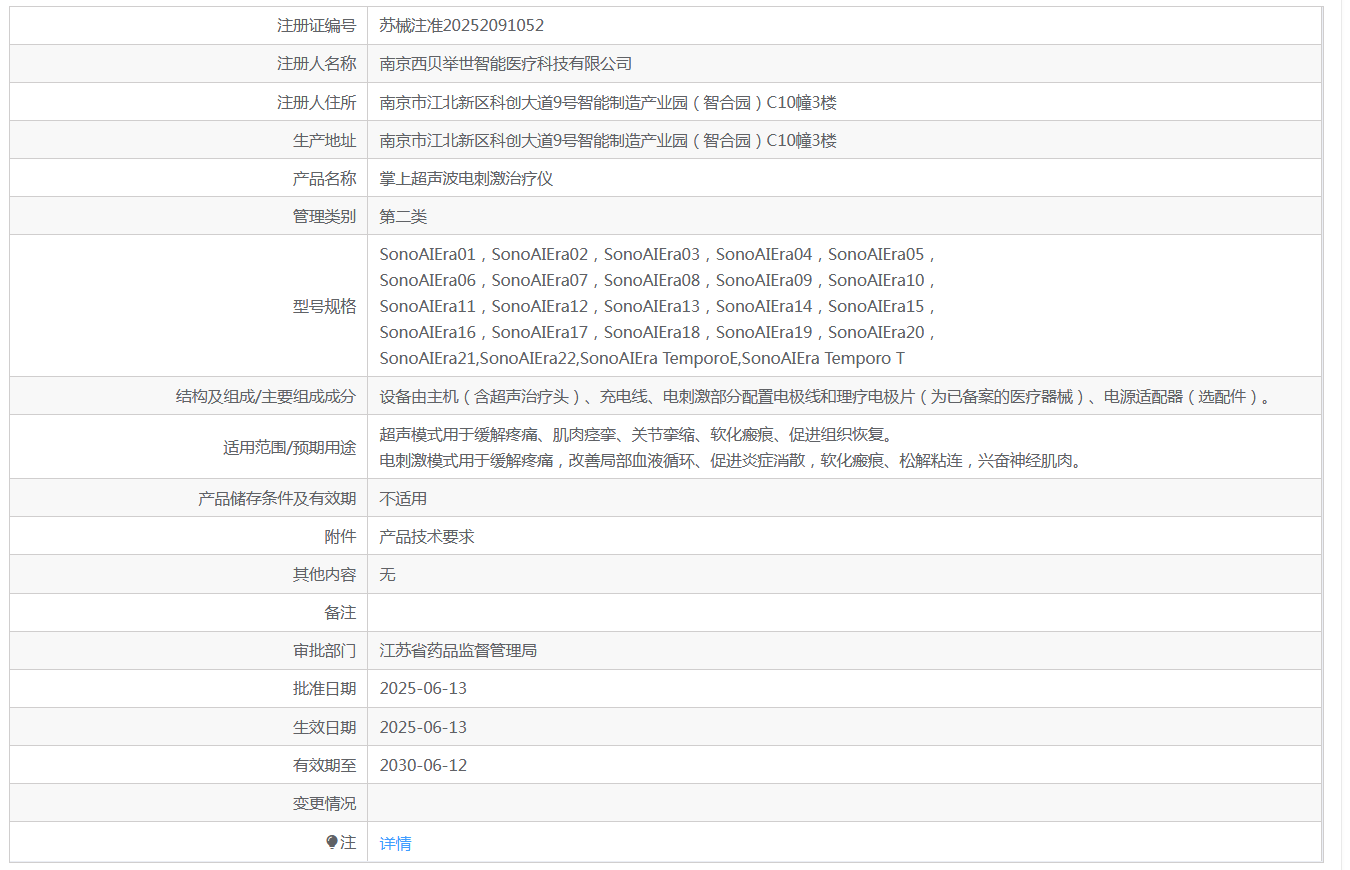
Task: Click the 生产地址 label
Action: point(324,140)
